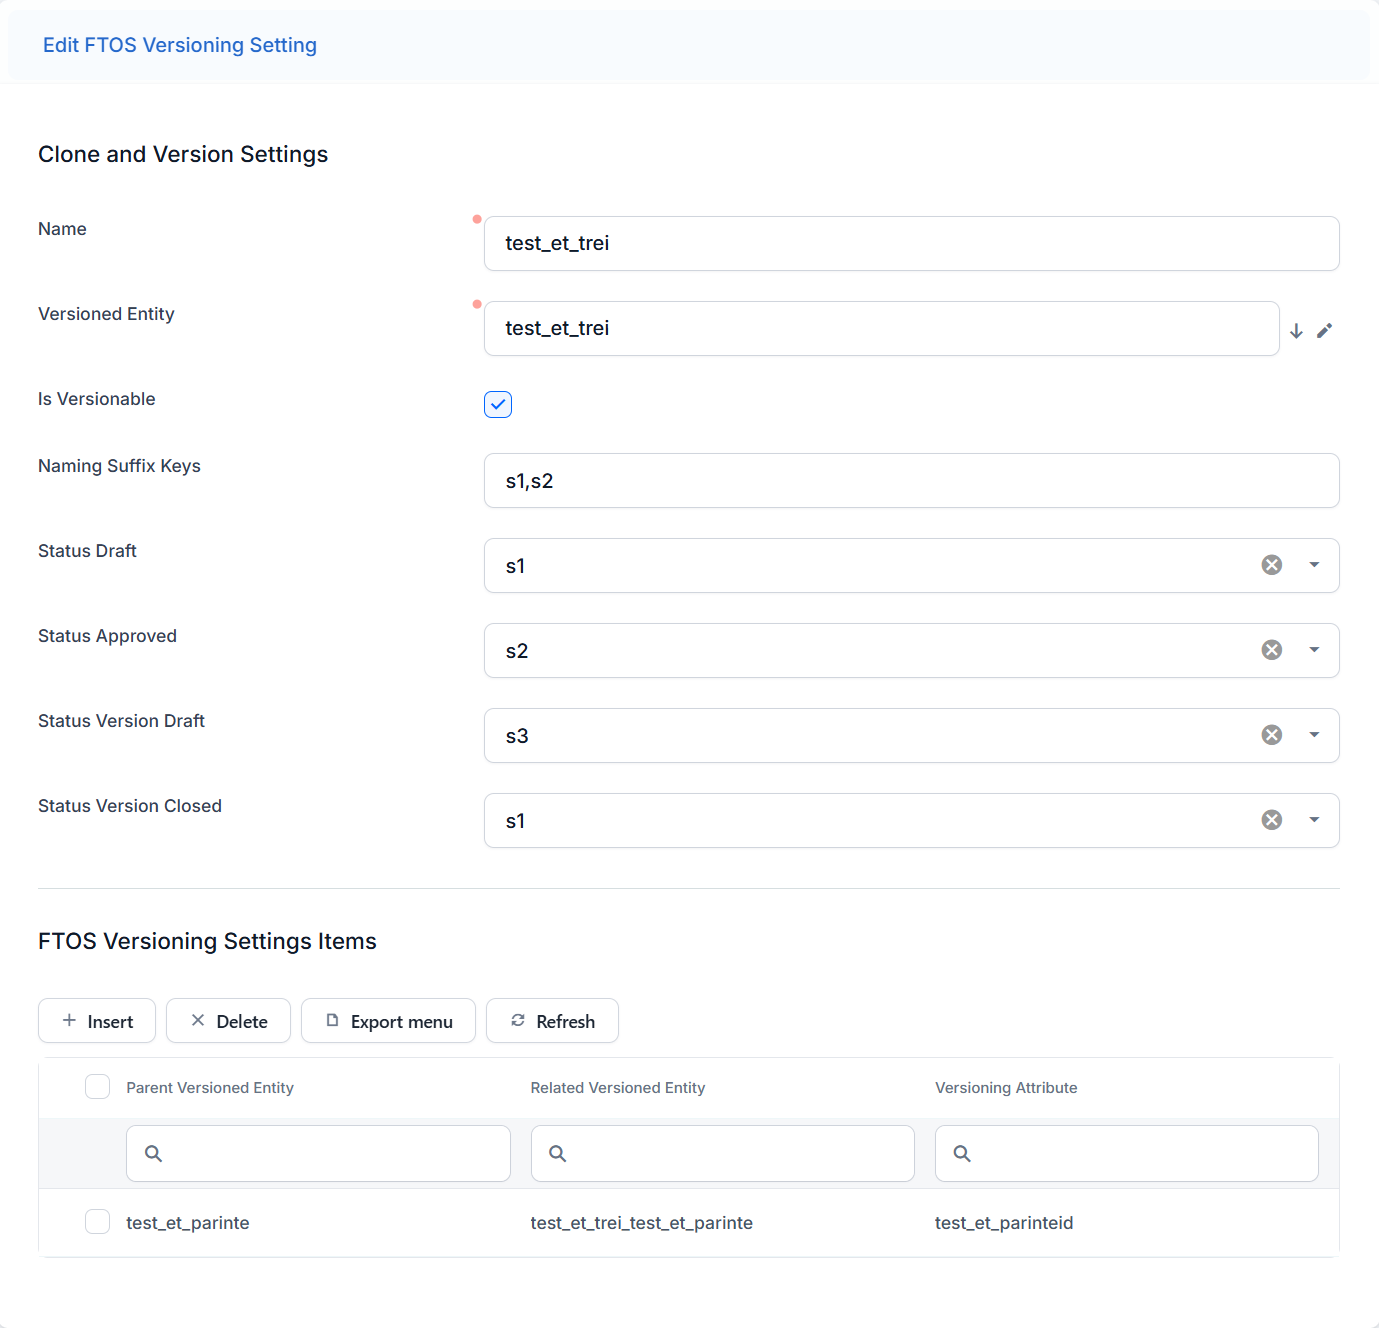Click search icon in Parent Versioned Entity filter

[153, 1153]
